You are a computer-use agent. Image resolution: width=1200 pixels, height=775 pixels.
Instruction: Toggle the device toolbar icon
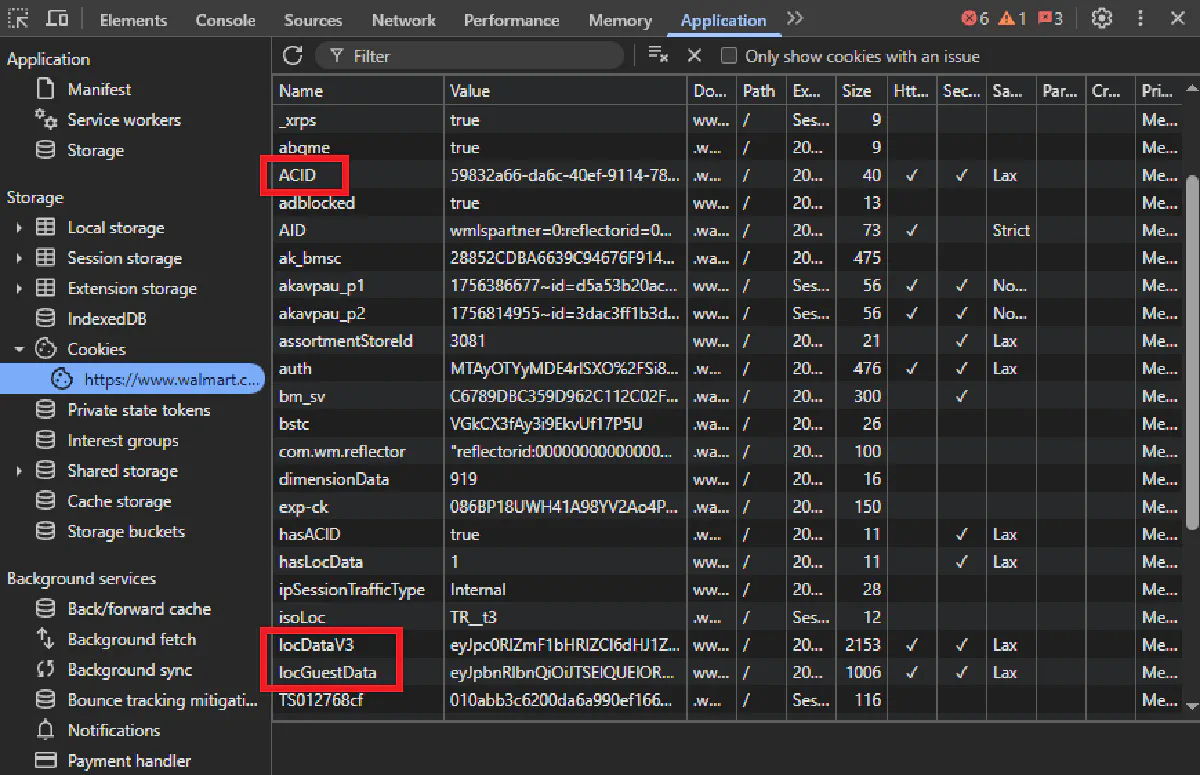coord(58,19)
